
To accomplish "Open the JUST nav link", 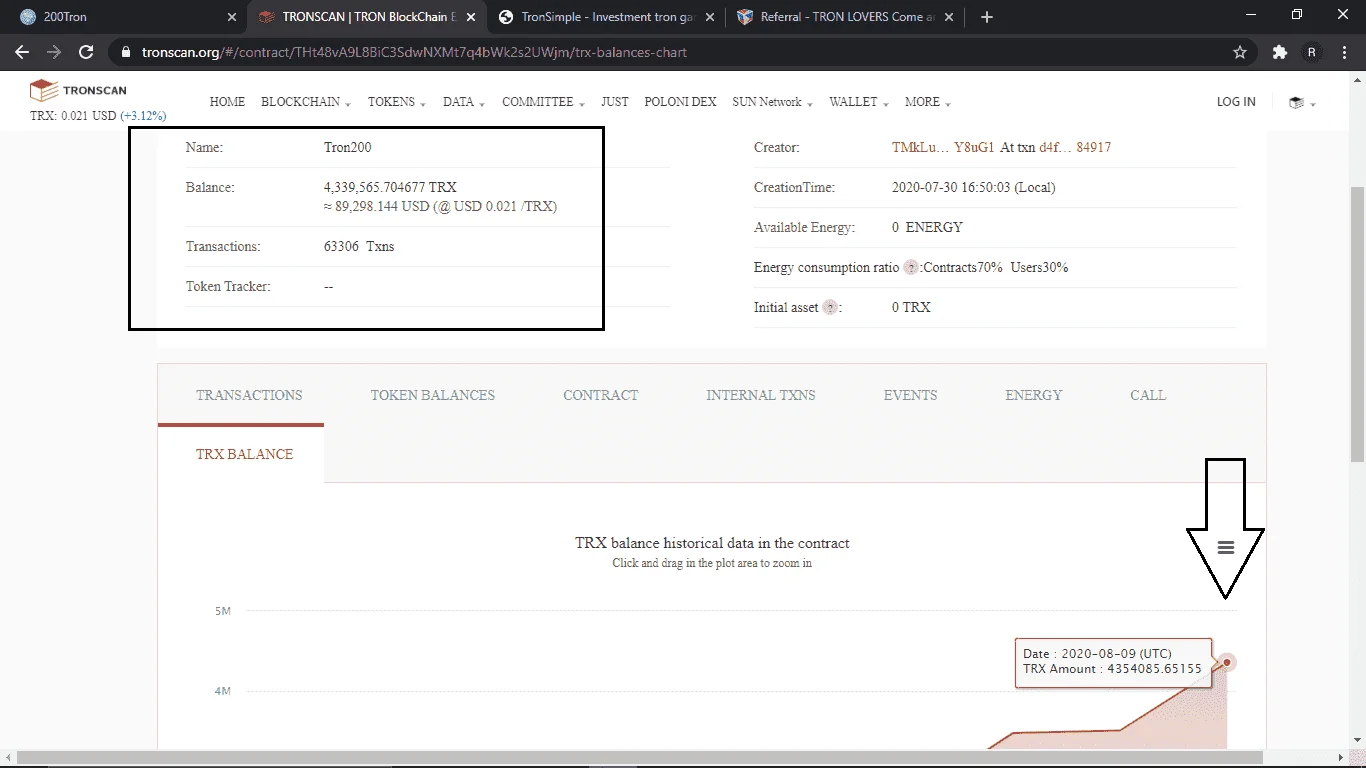I will point(615,102).
